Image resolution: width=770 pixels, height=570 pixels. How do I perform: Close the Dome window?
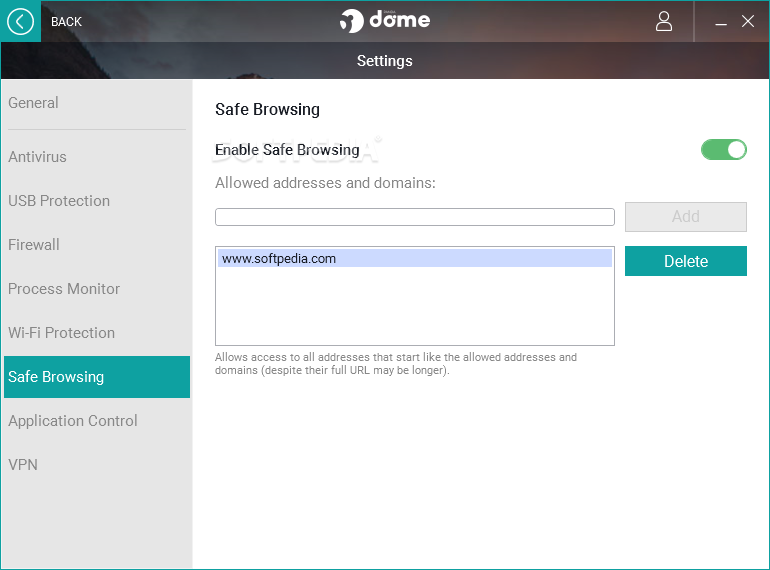747,21
